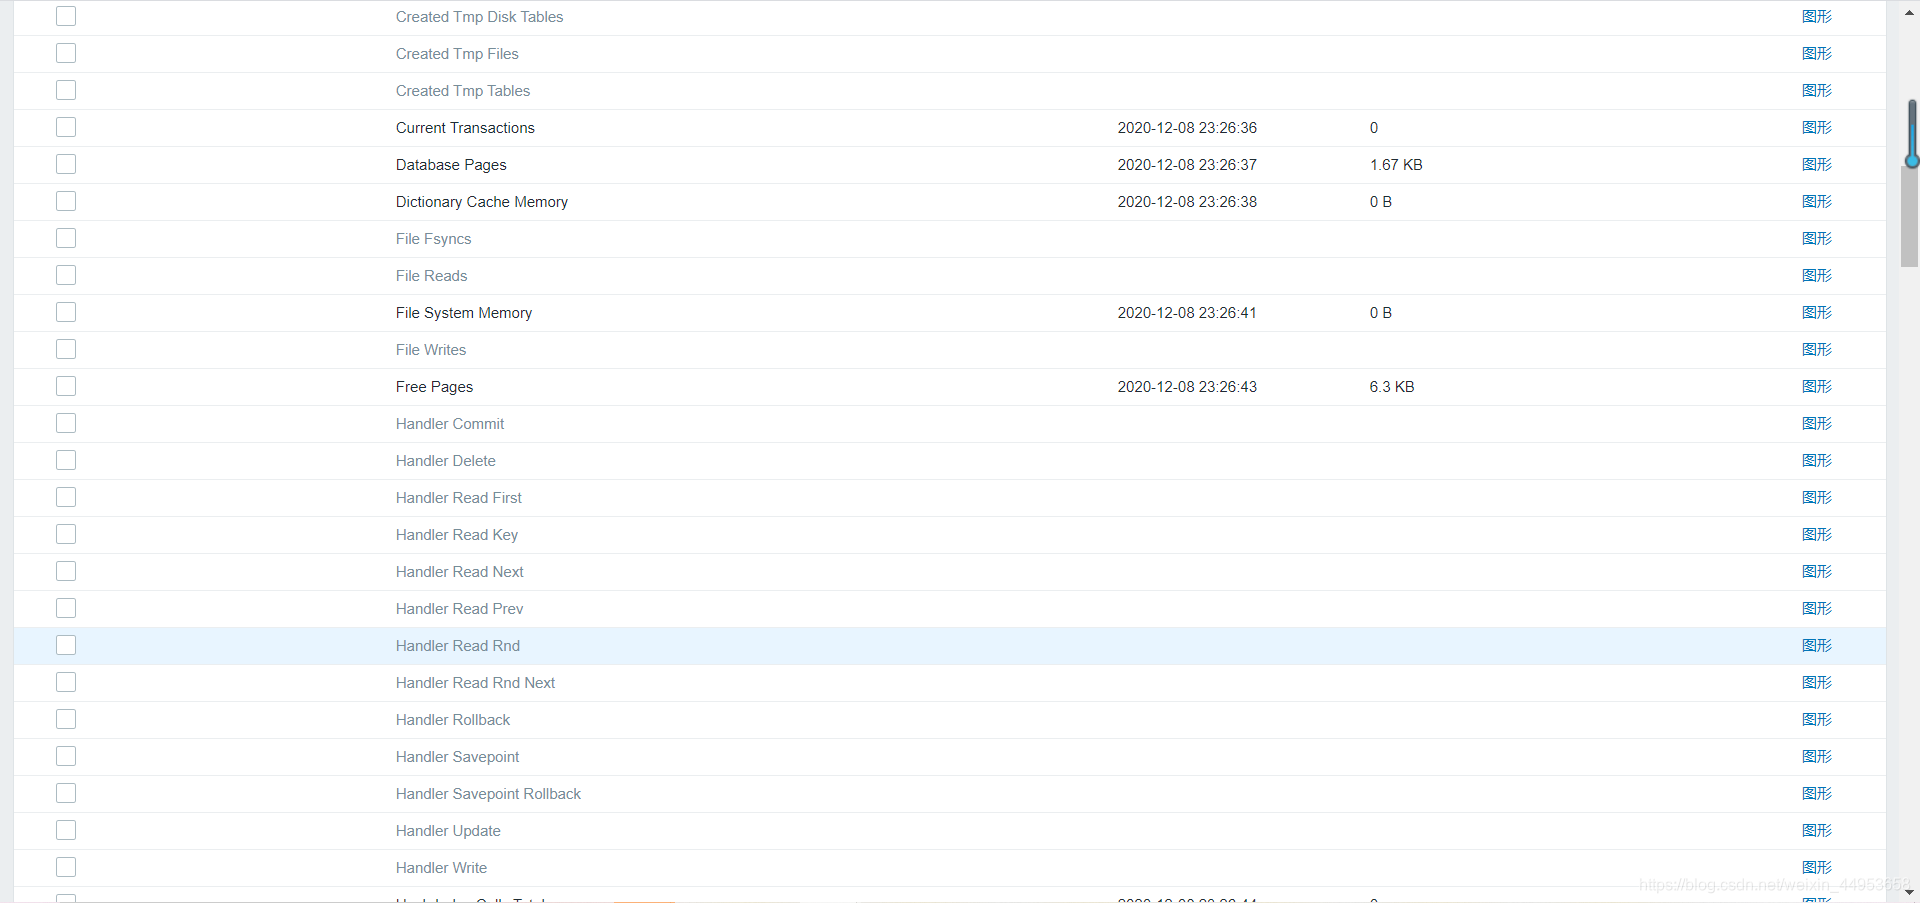Click the scrollbar down arrow
The height and width of the screenshot is (903, 1920).
[x=1909, y=892]
